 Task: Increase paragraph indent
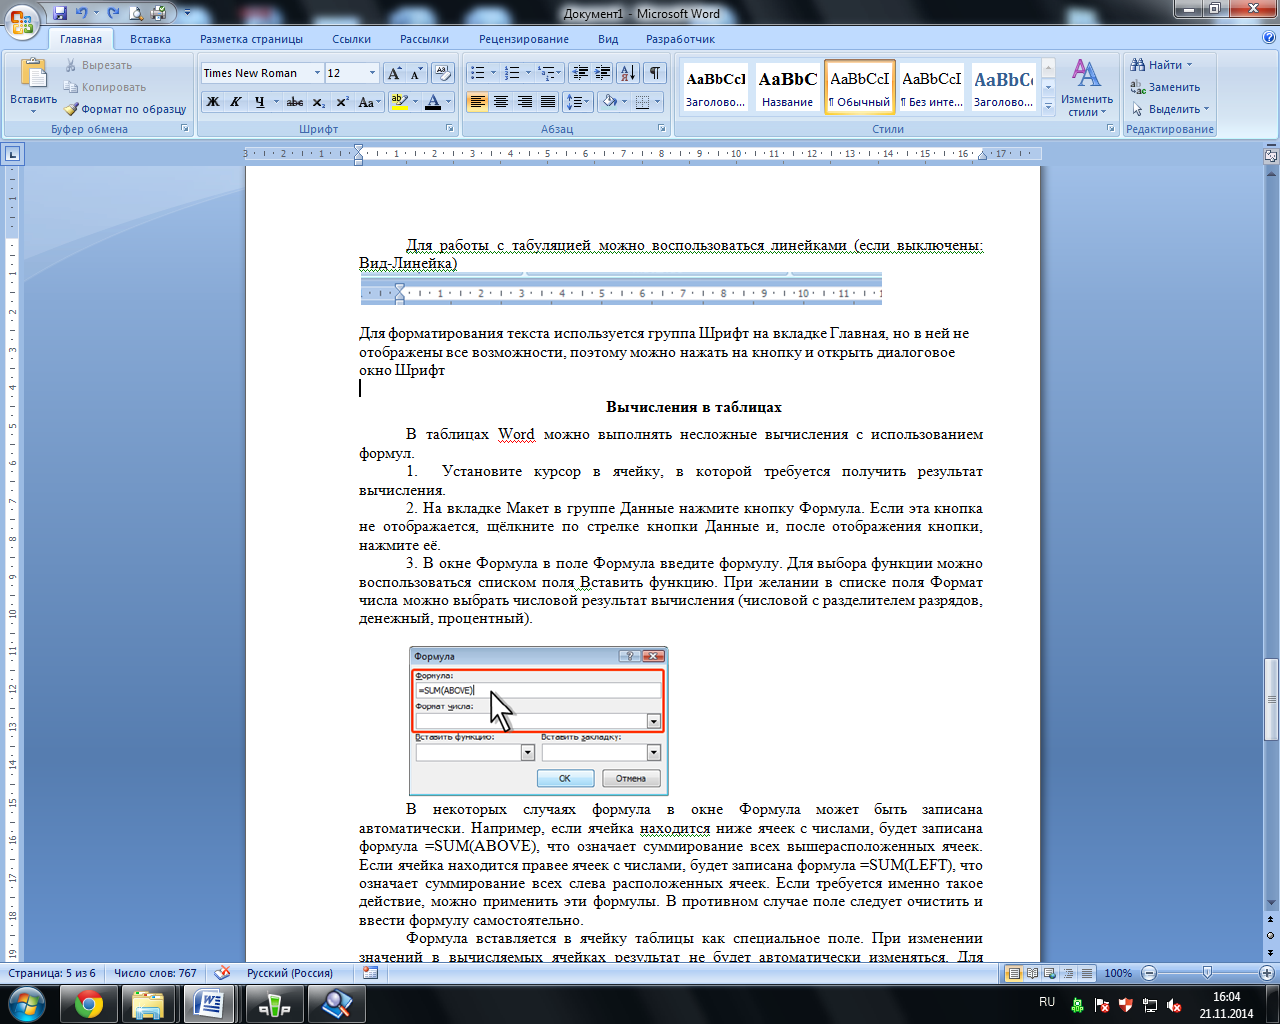[x=602, y=73]
